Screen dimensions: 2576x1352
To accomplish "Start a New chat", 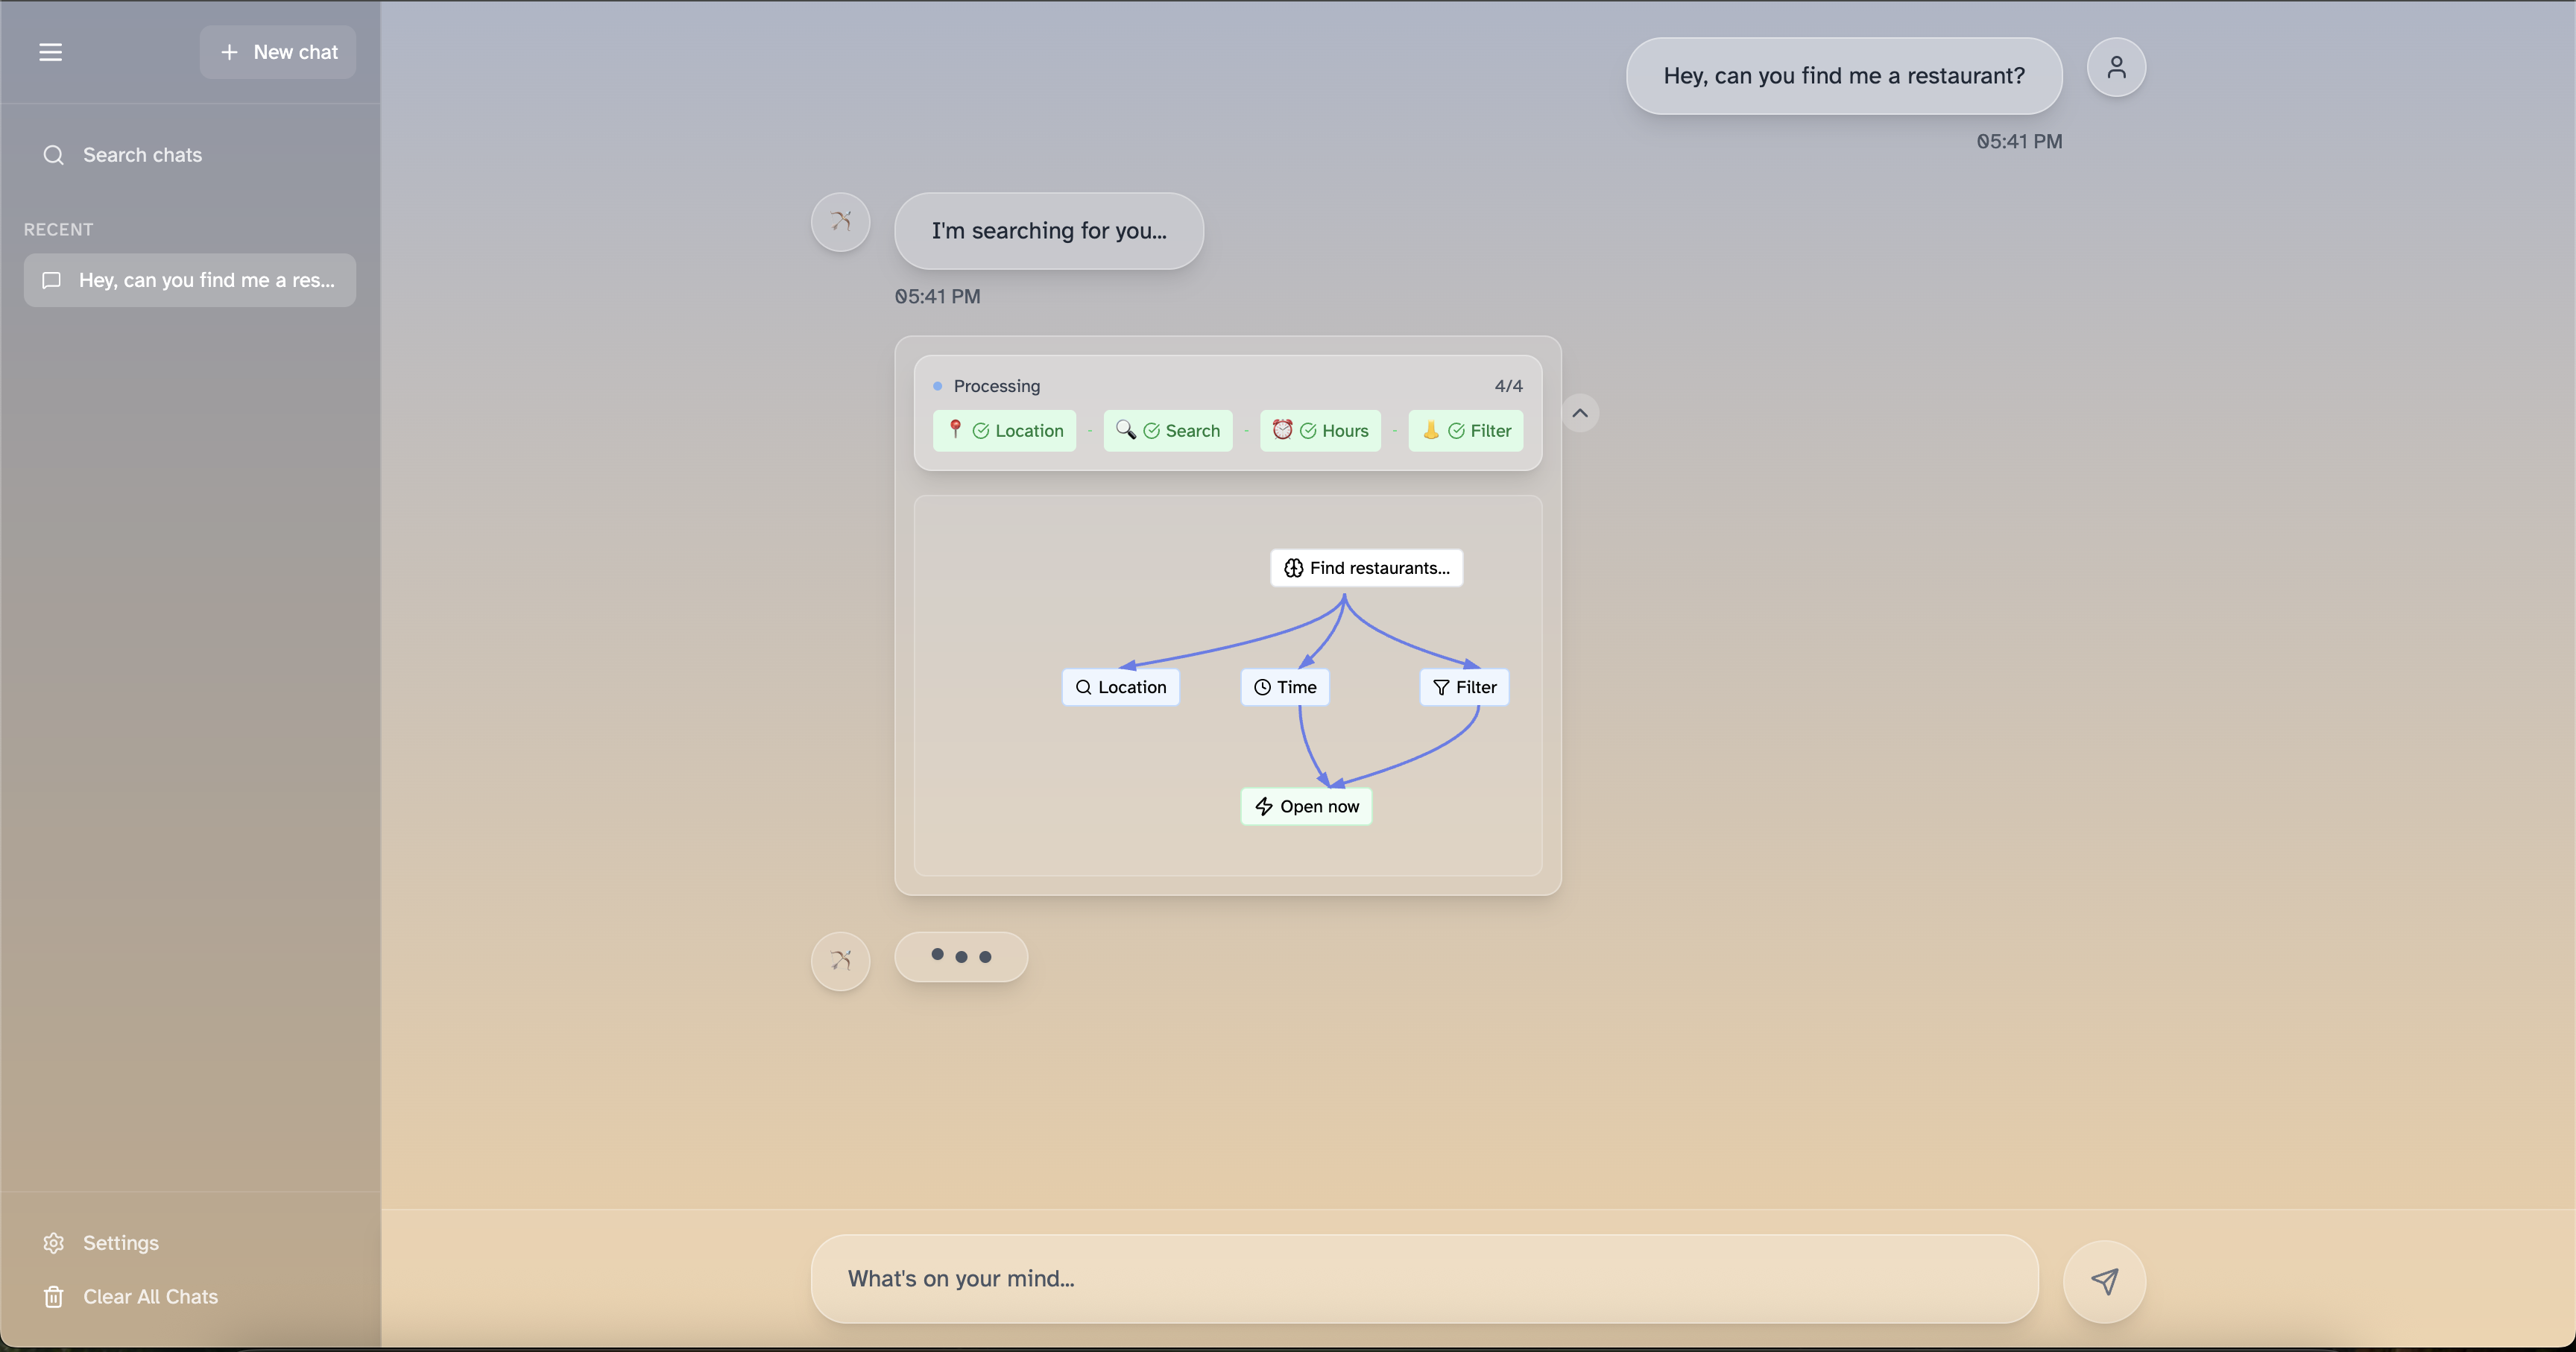I will pos(278,52).
